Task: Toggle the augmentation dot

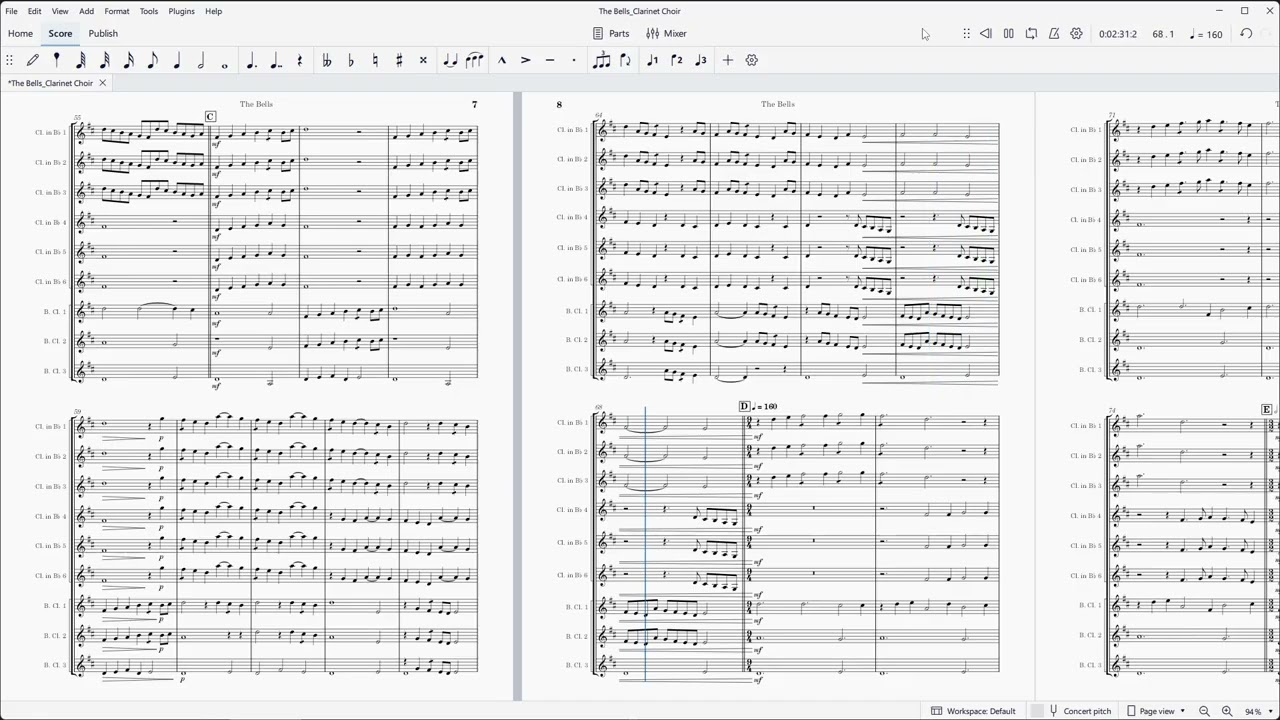Action: 251,60
